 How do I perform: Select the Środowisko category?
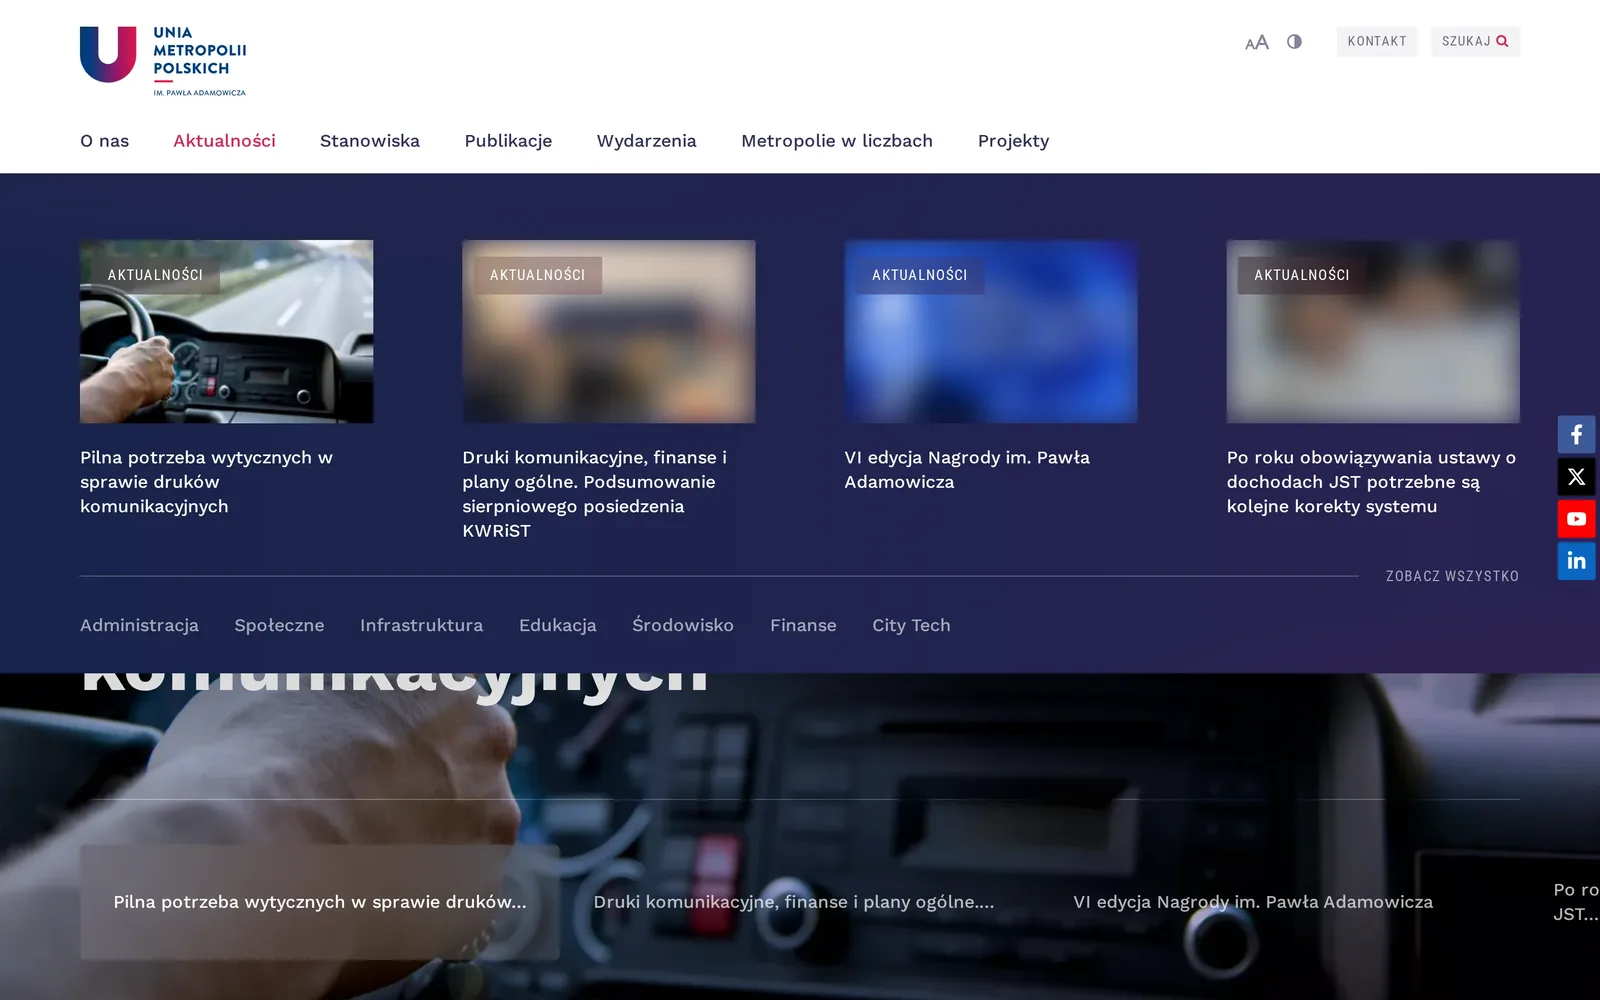point(683,625)
